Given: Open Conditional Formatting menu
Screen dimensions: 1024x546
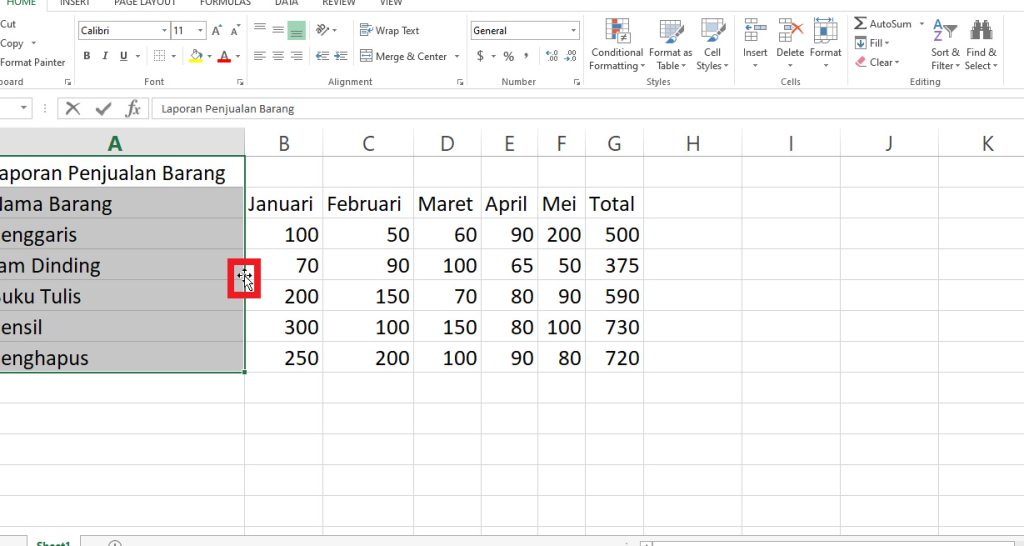Looking at the screenshot, I should (x=616, y=44).
